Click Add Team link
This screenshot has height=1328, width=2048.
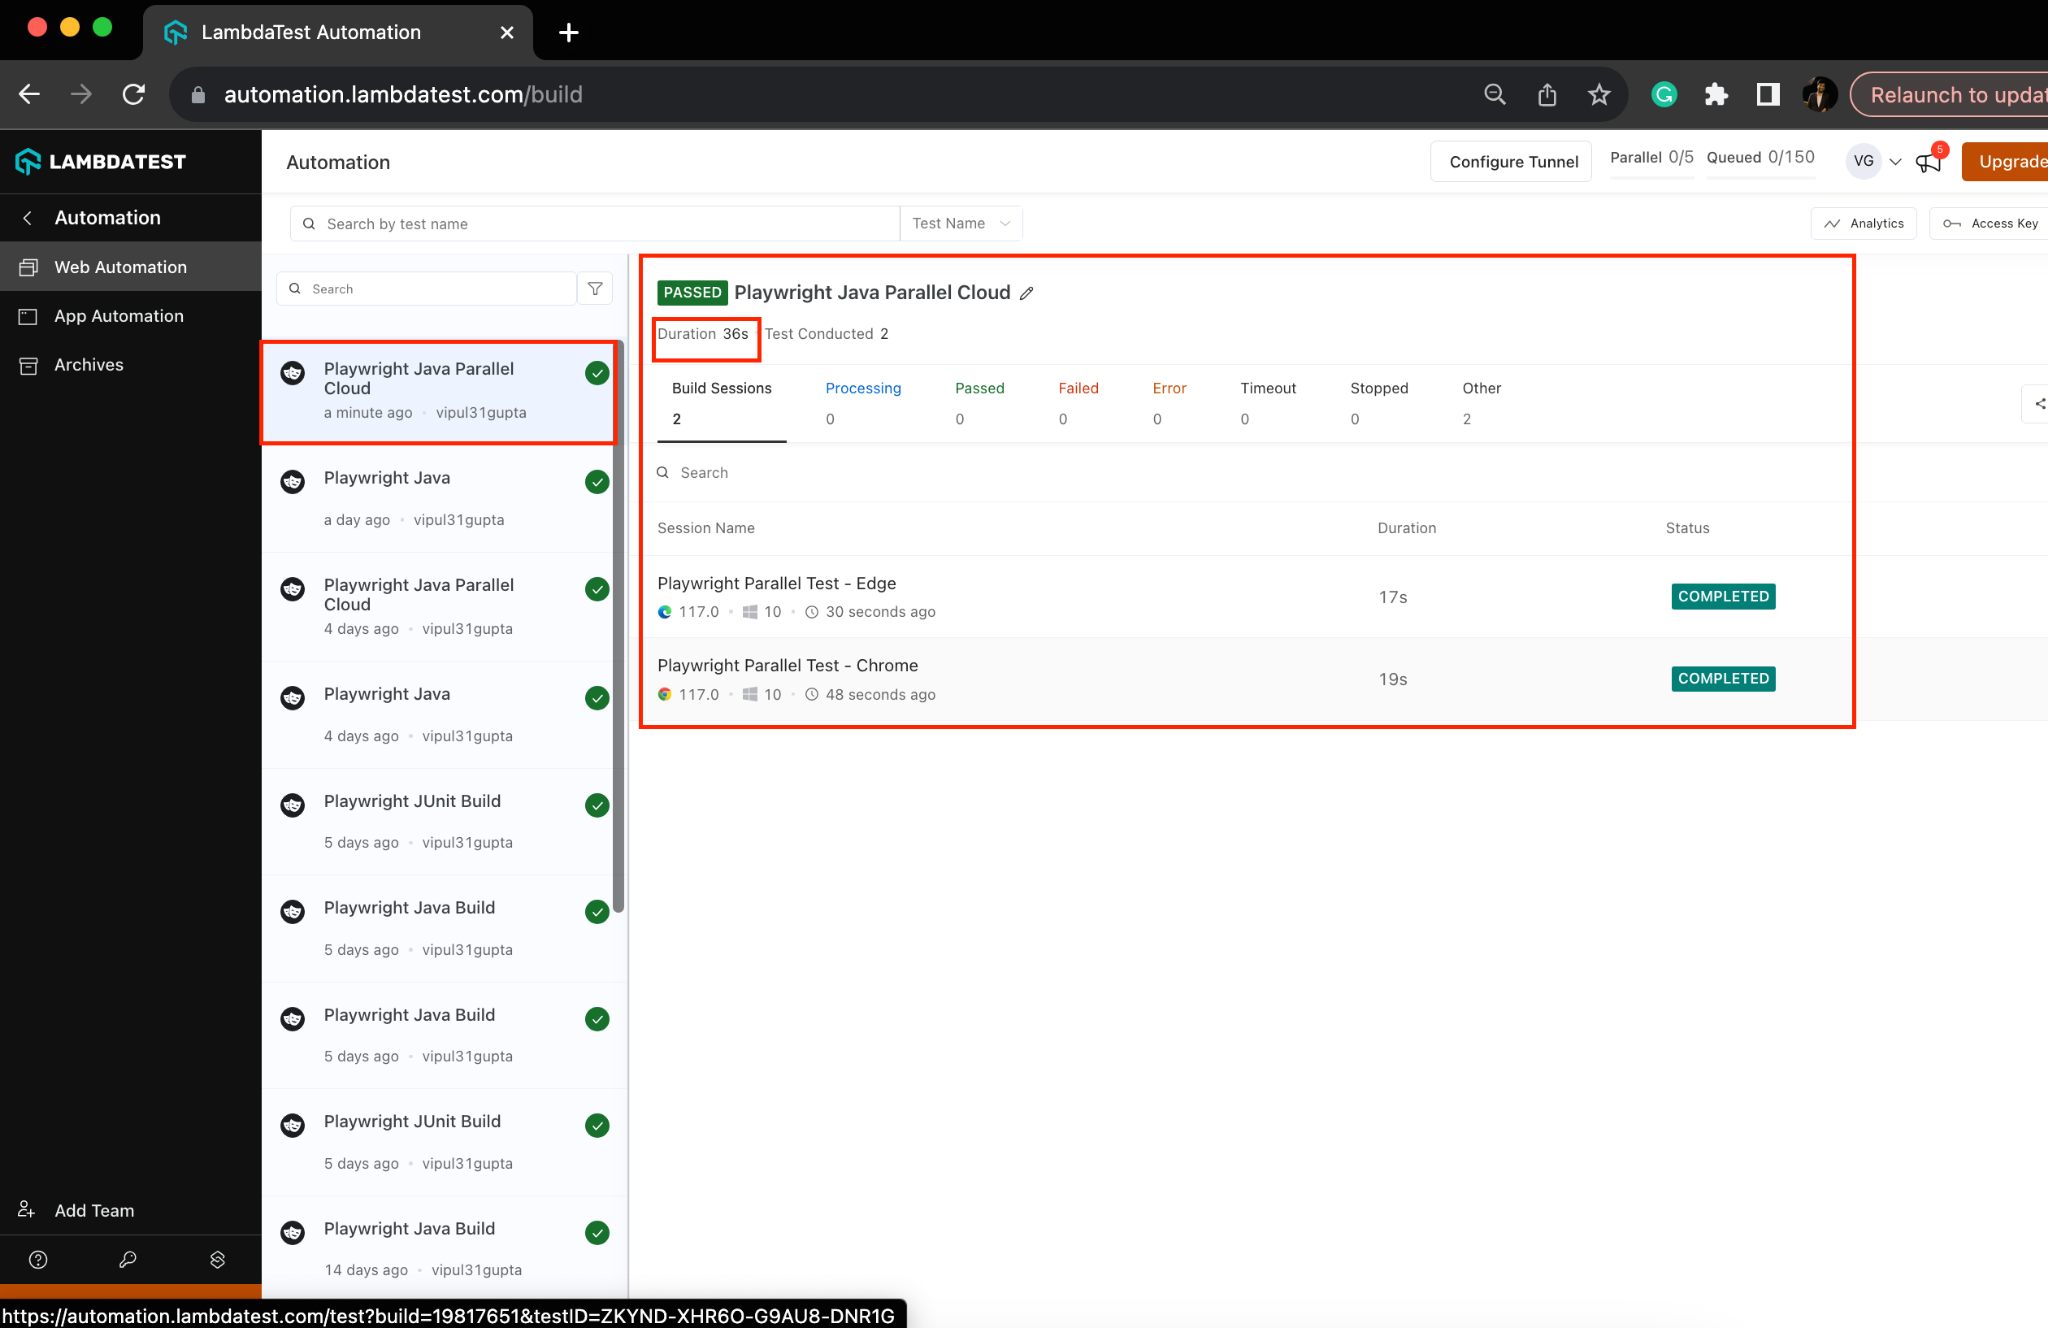click(94, 1211)
